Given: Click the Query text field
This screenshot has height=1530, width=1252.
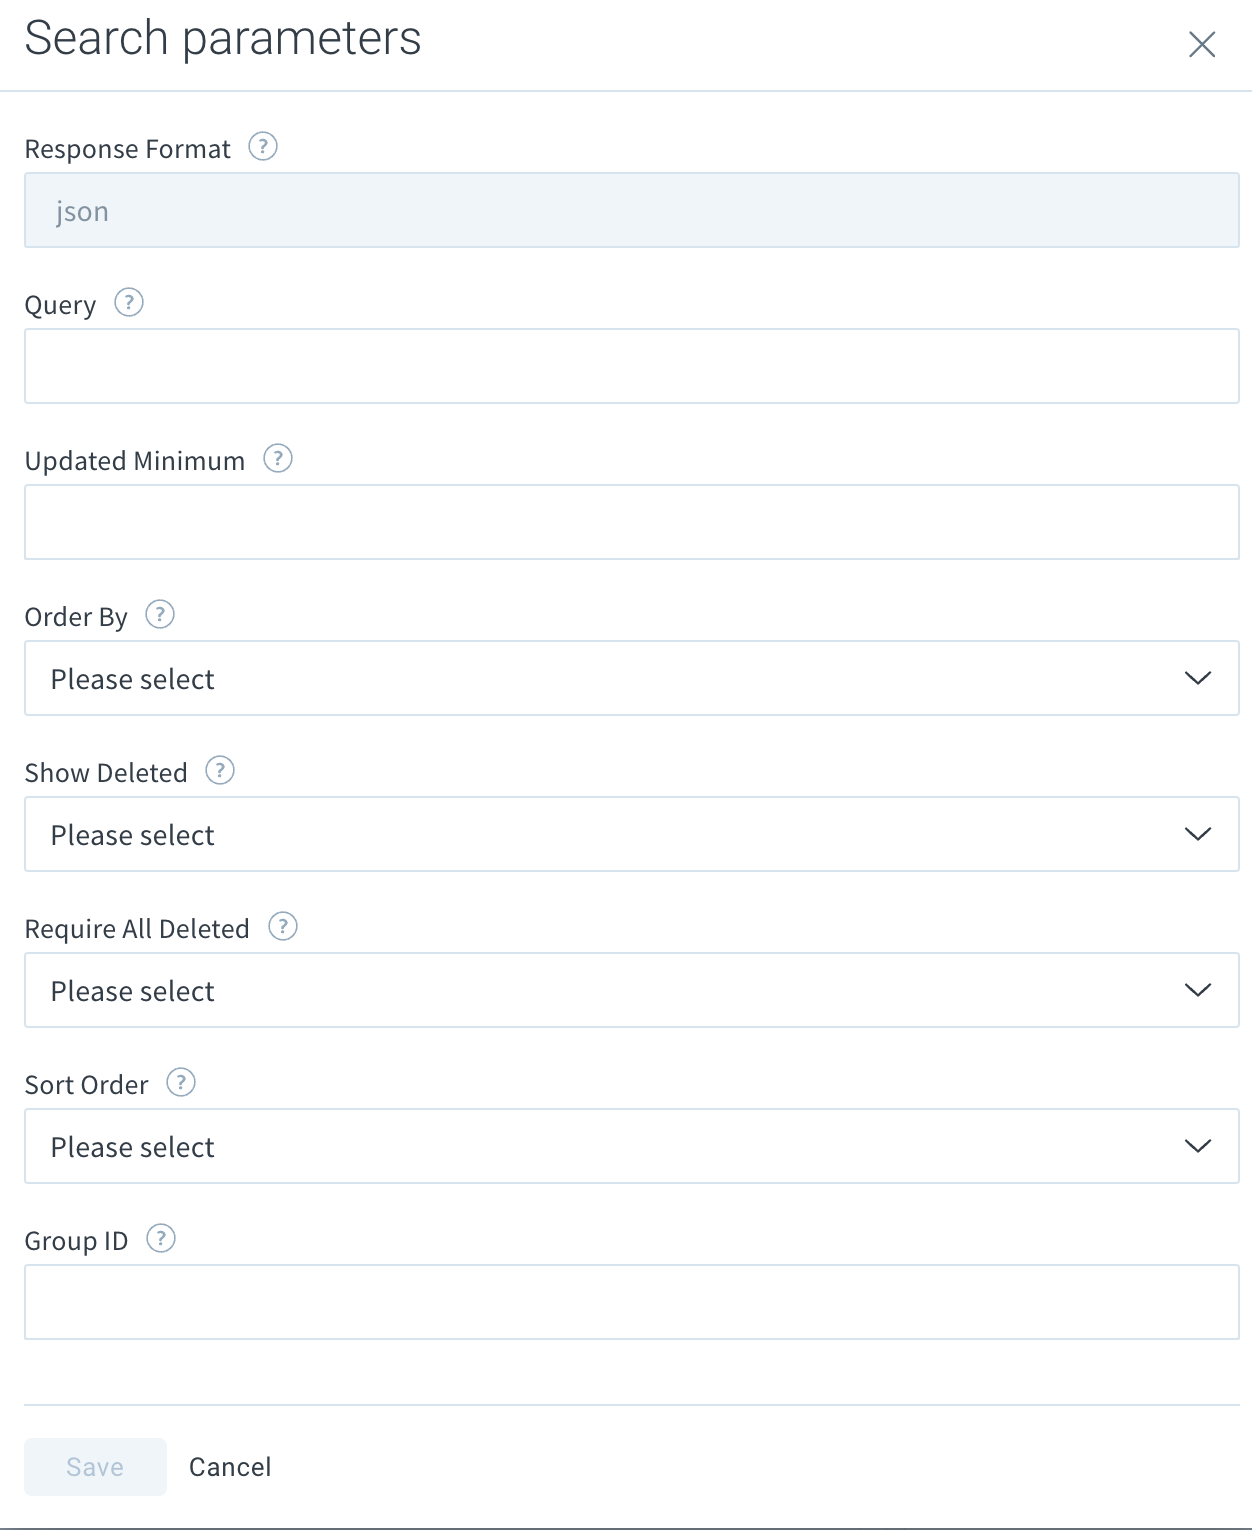Looking at the screenshot, I should tap(632, 366).
